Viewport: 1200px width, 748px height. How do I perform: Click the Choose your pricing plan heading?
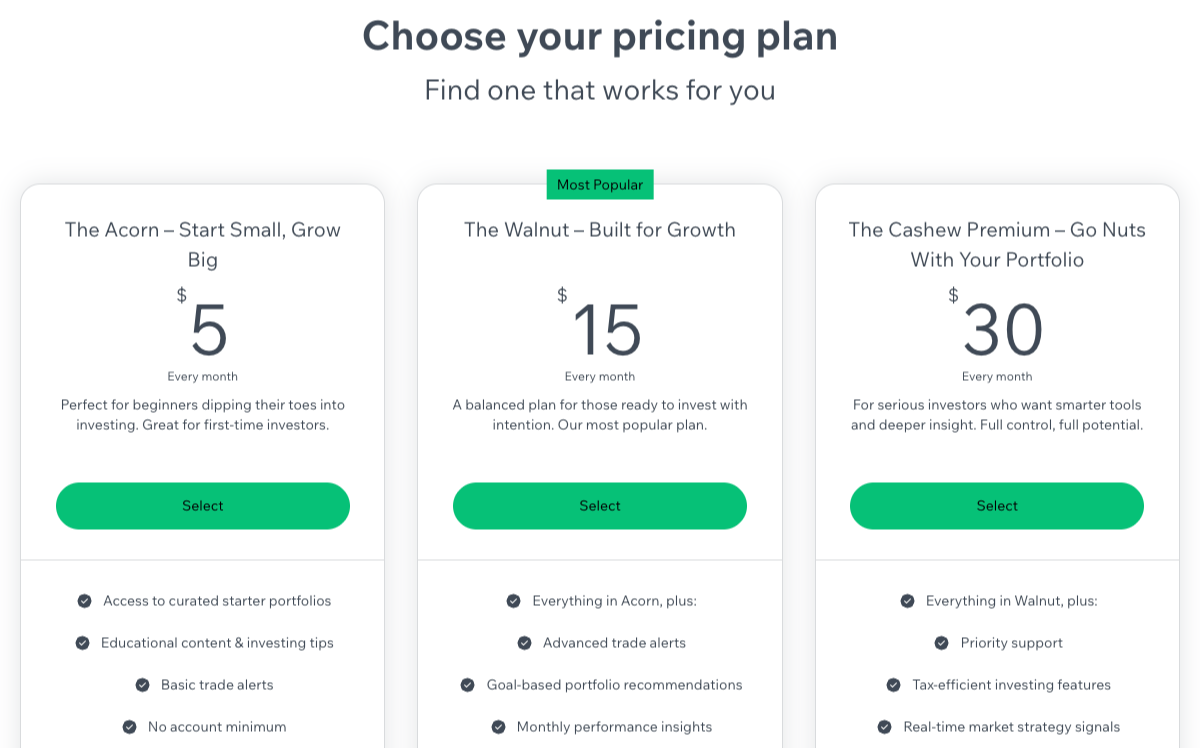point(600,37)
